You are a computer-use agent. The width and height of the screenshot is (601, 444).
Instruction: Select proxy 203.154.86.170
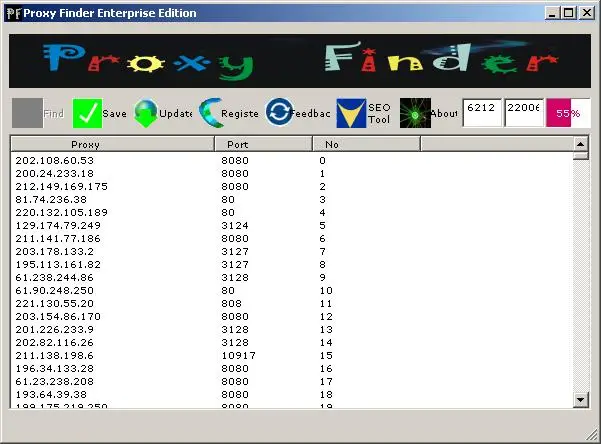tap(58, 316)
